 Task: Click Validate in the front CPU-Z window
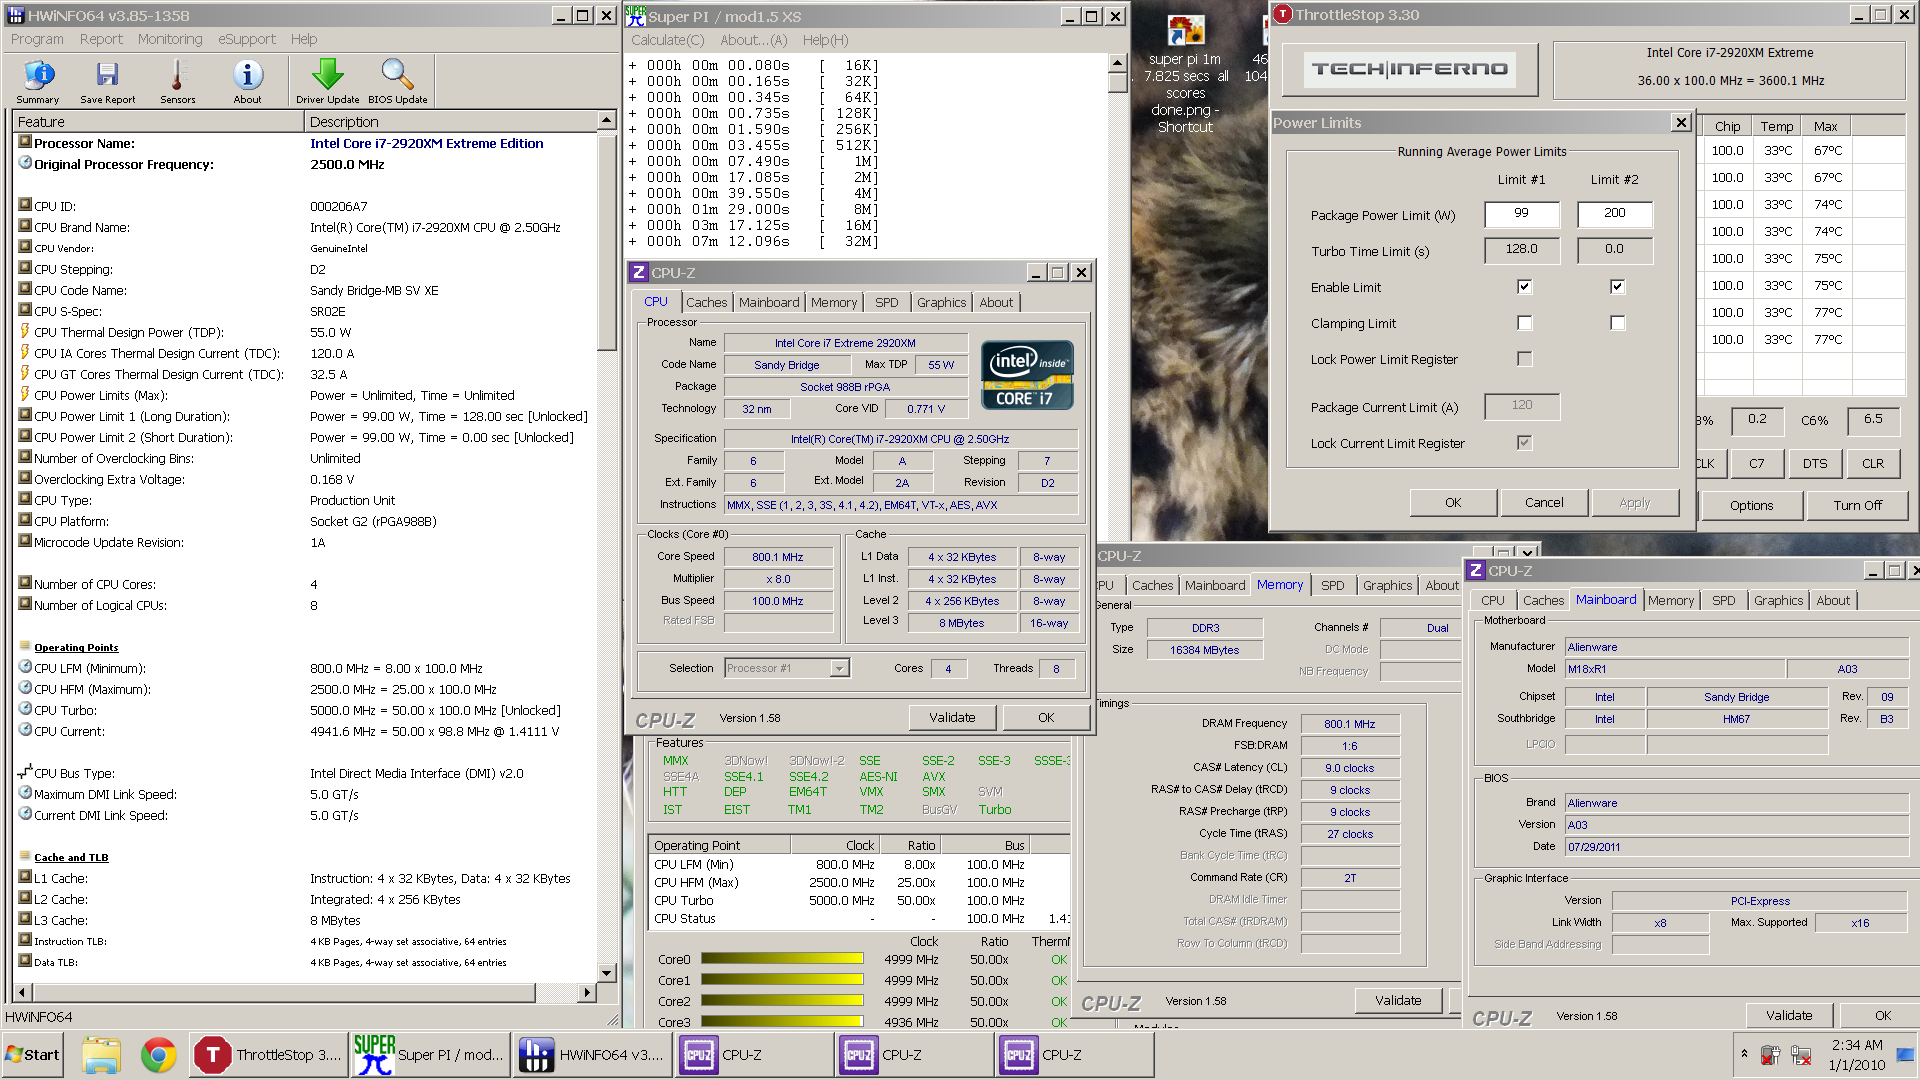pyautogui.click(x=952, y=717)
